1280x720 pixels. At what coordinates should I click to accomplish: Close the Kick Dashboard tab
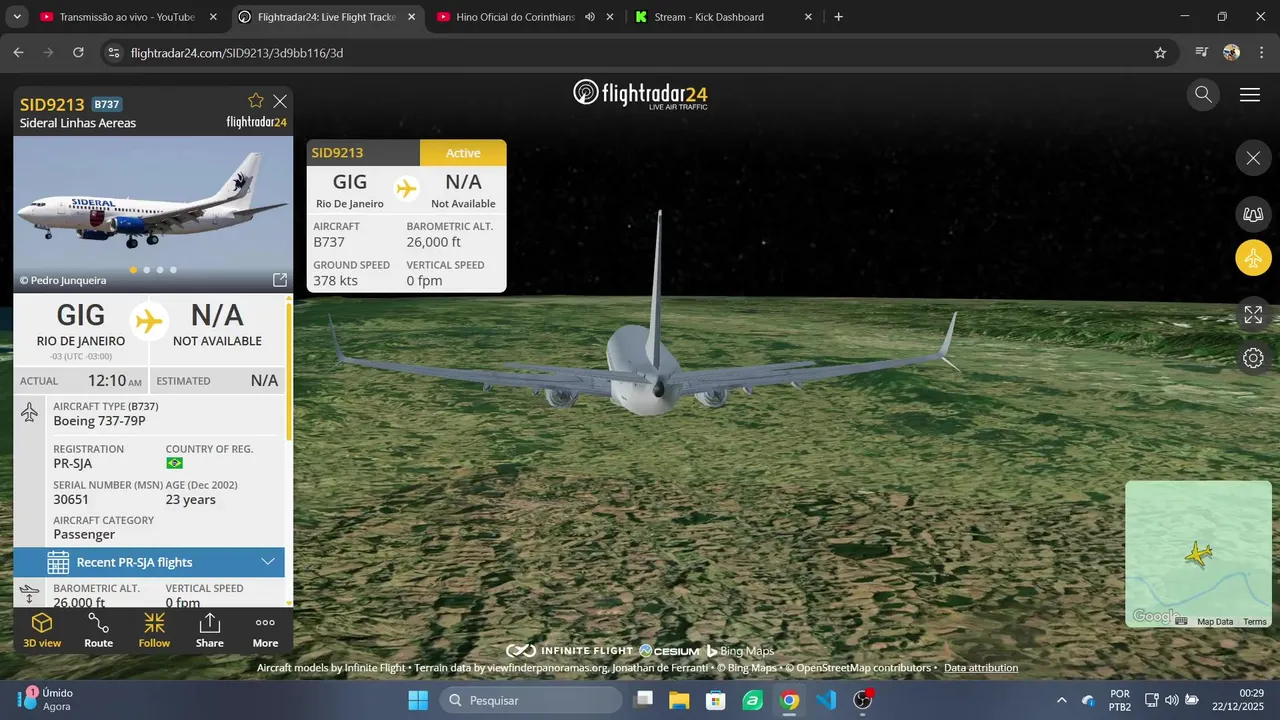[810, 17]
